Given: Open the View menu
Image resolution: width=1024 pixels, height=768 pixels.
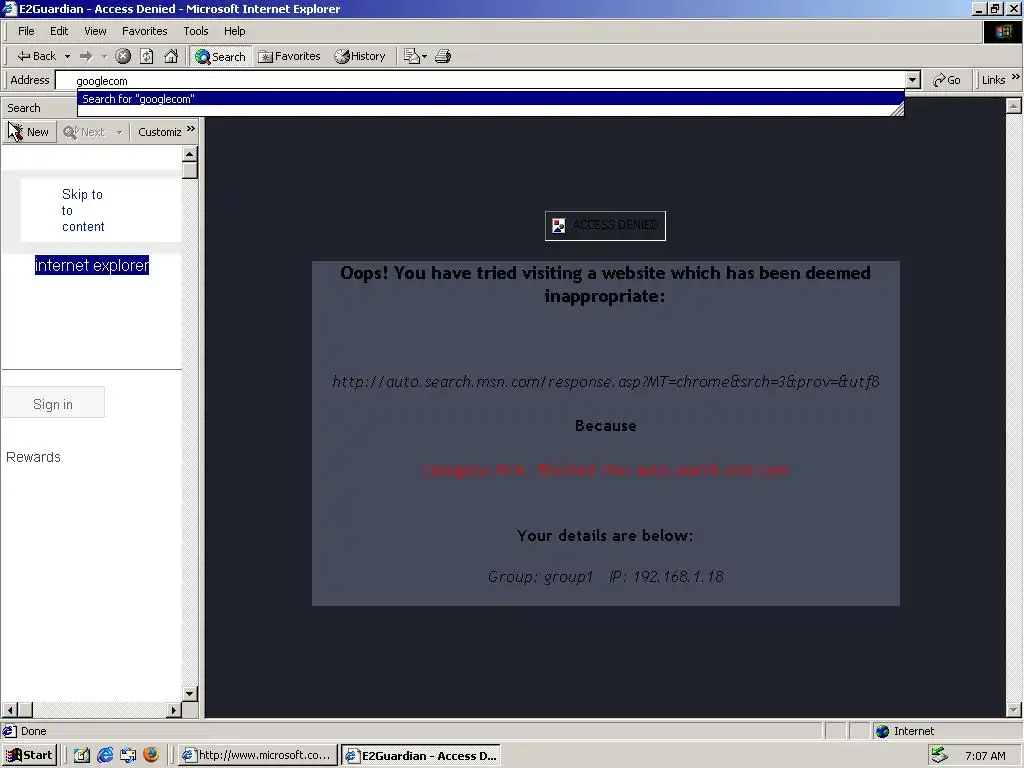Looking at the screenshot, I should (x=95, y=31).
